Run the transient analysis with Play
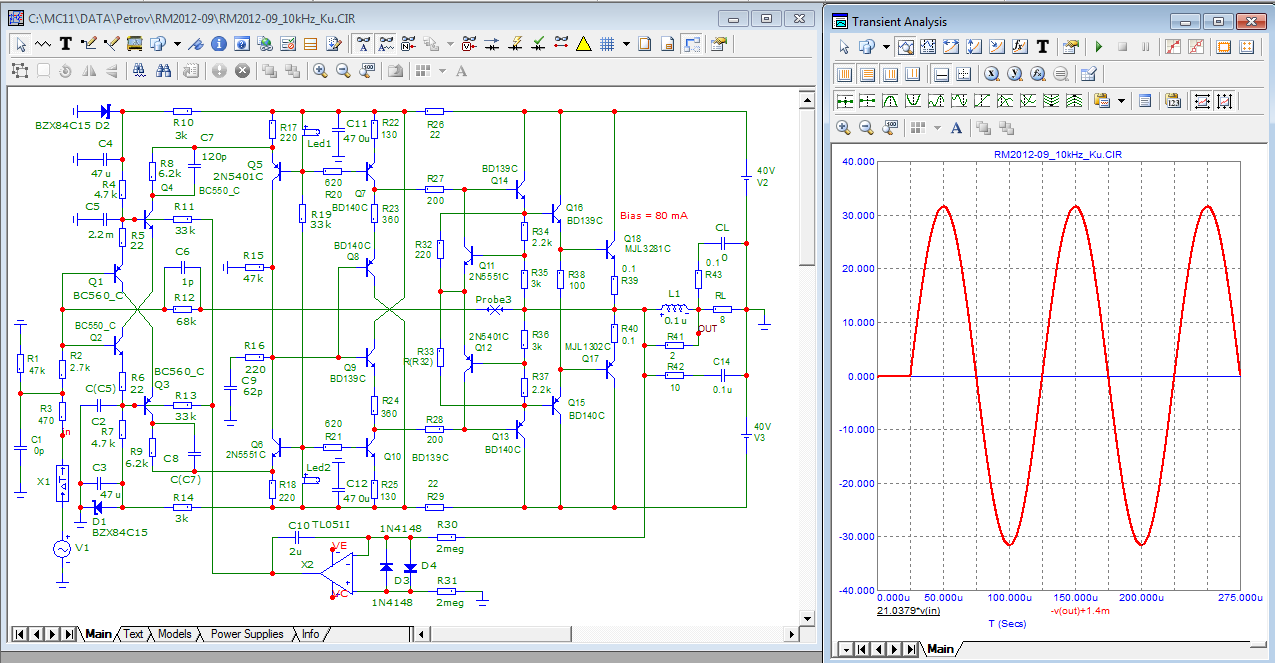 point(1099,47)
